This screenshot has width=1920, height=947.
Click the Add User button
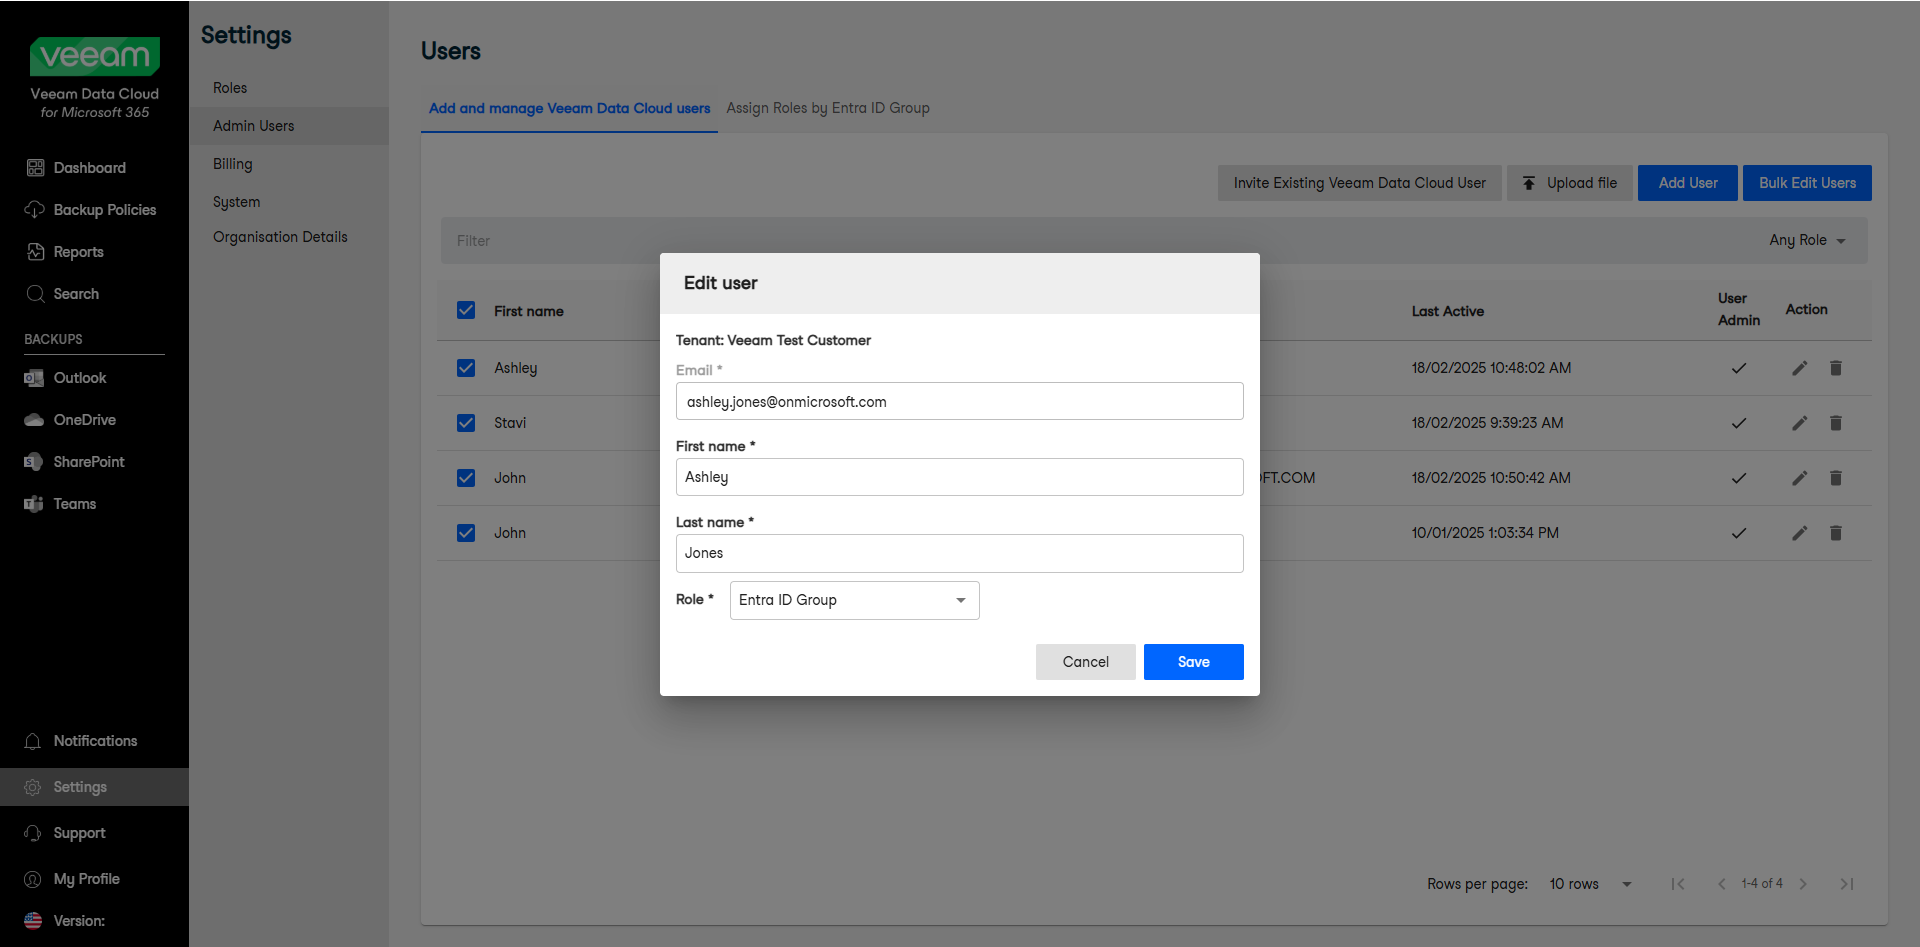(x=1688, y=183)
